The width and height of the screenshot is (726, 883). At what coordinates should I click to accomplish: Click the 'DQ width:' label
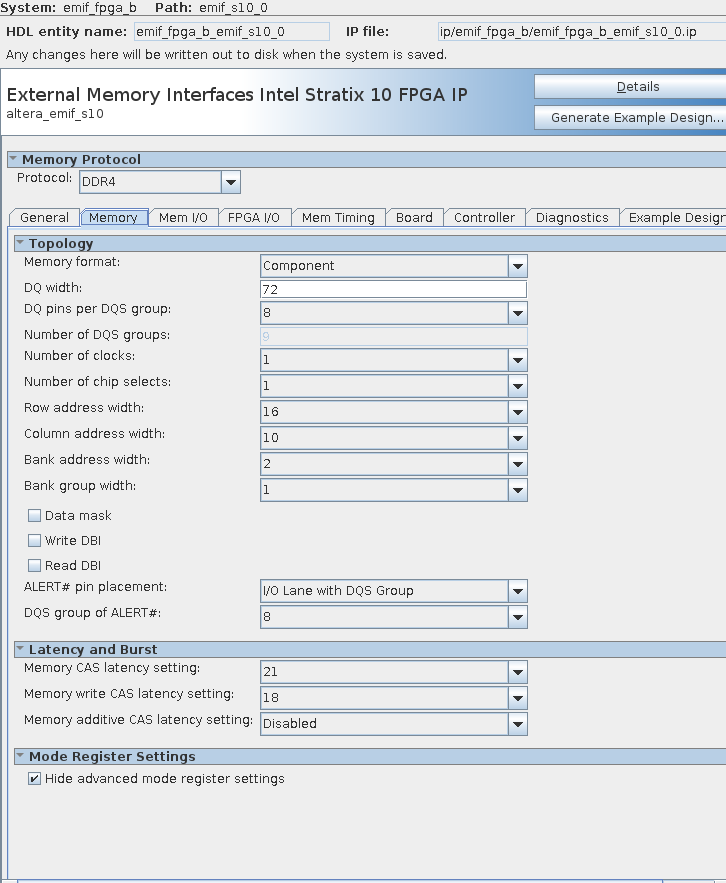53,288
